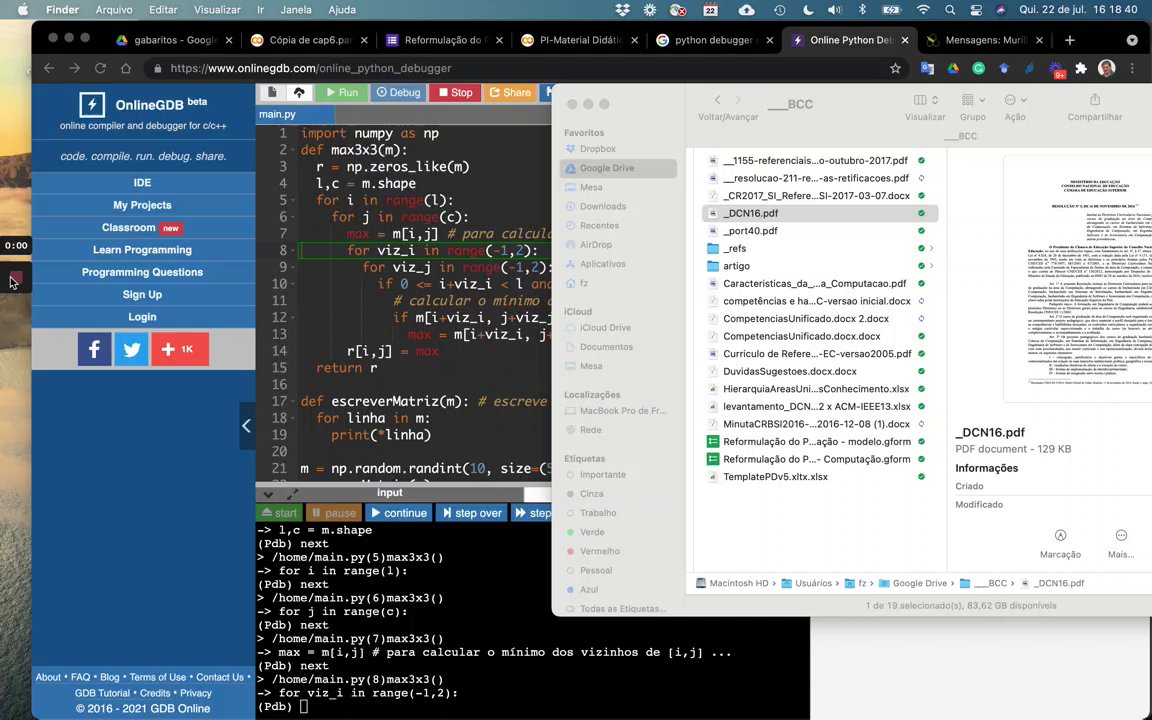
Task: Click Sign Up in sidebar
Action: click(143, 295)
